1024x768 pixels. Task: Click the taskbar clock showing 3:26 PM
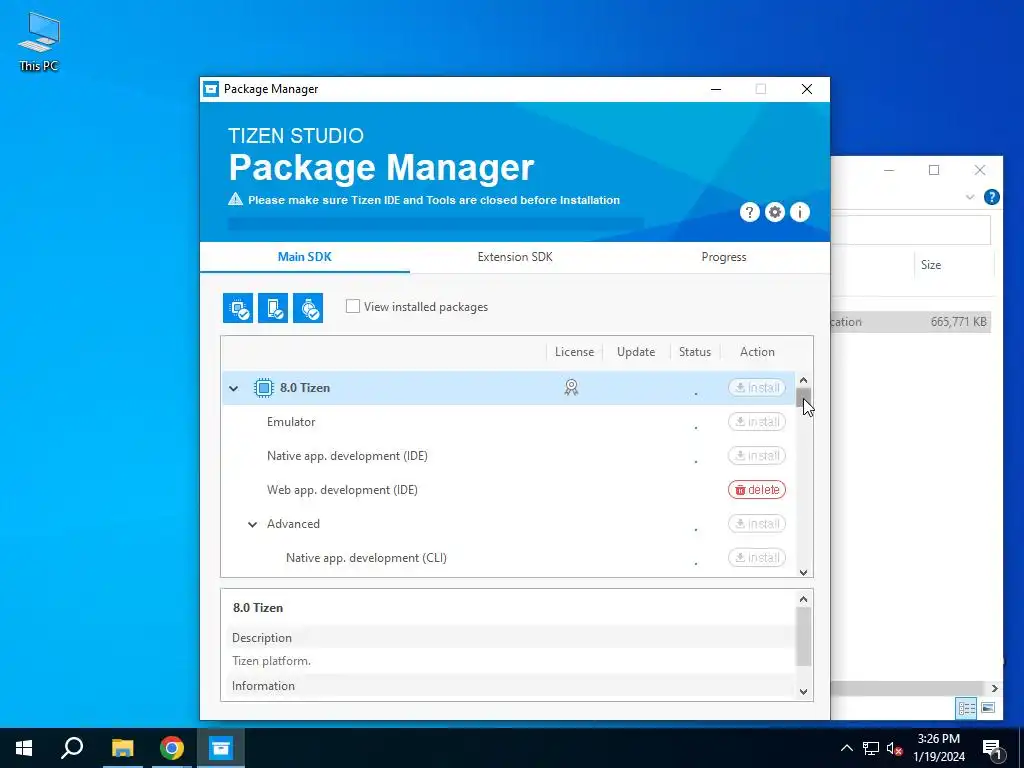(938, 748)
